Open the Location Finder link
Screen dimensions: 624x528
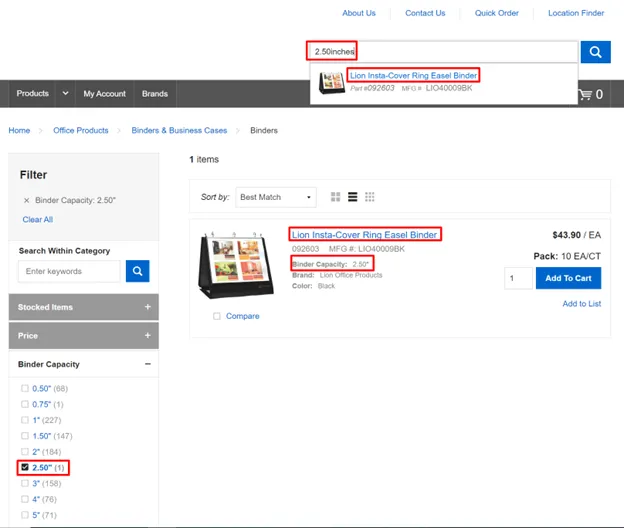point(576,13)
